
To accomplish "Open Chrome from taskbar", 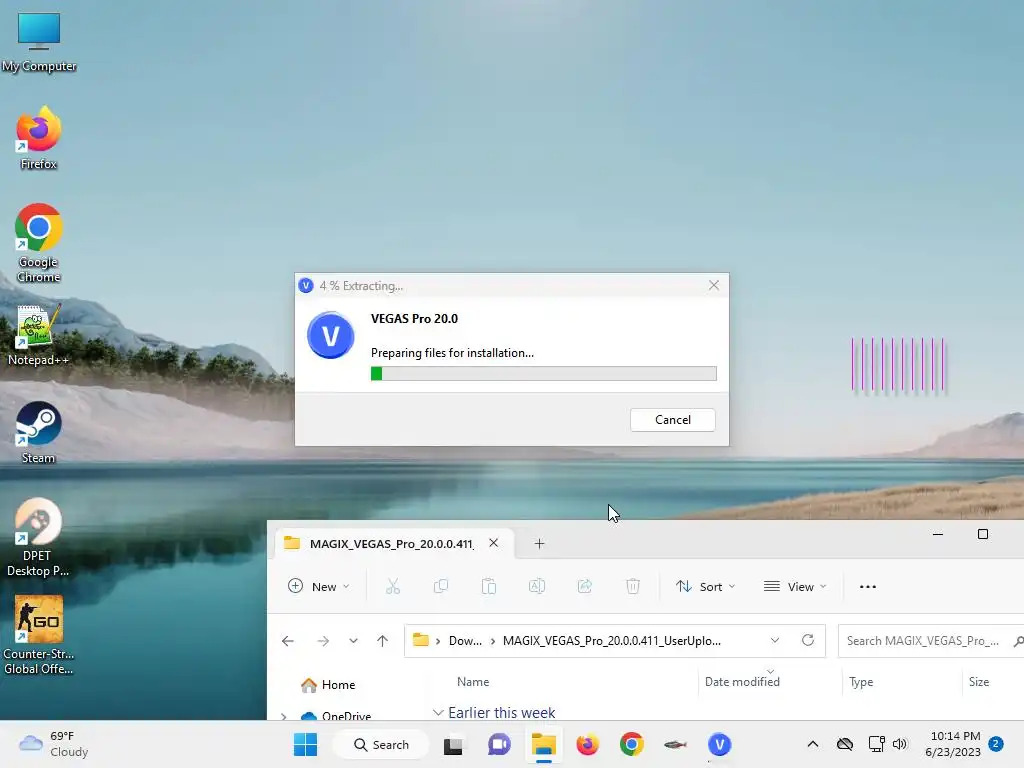I will [x=632, y=744].
